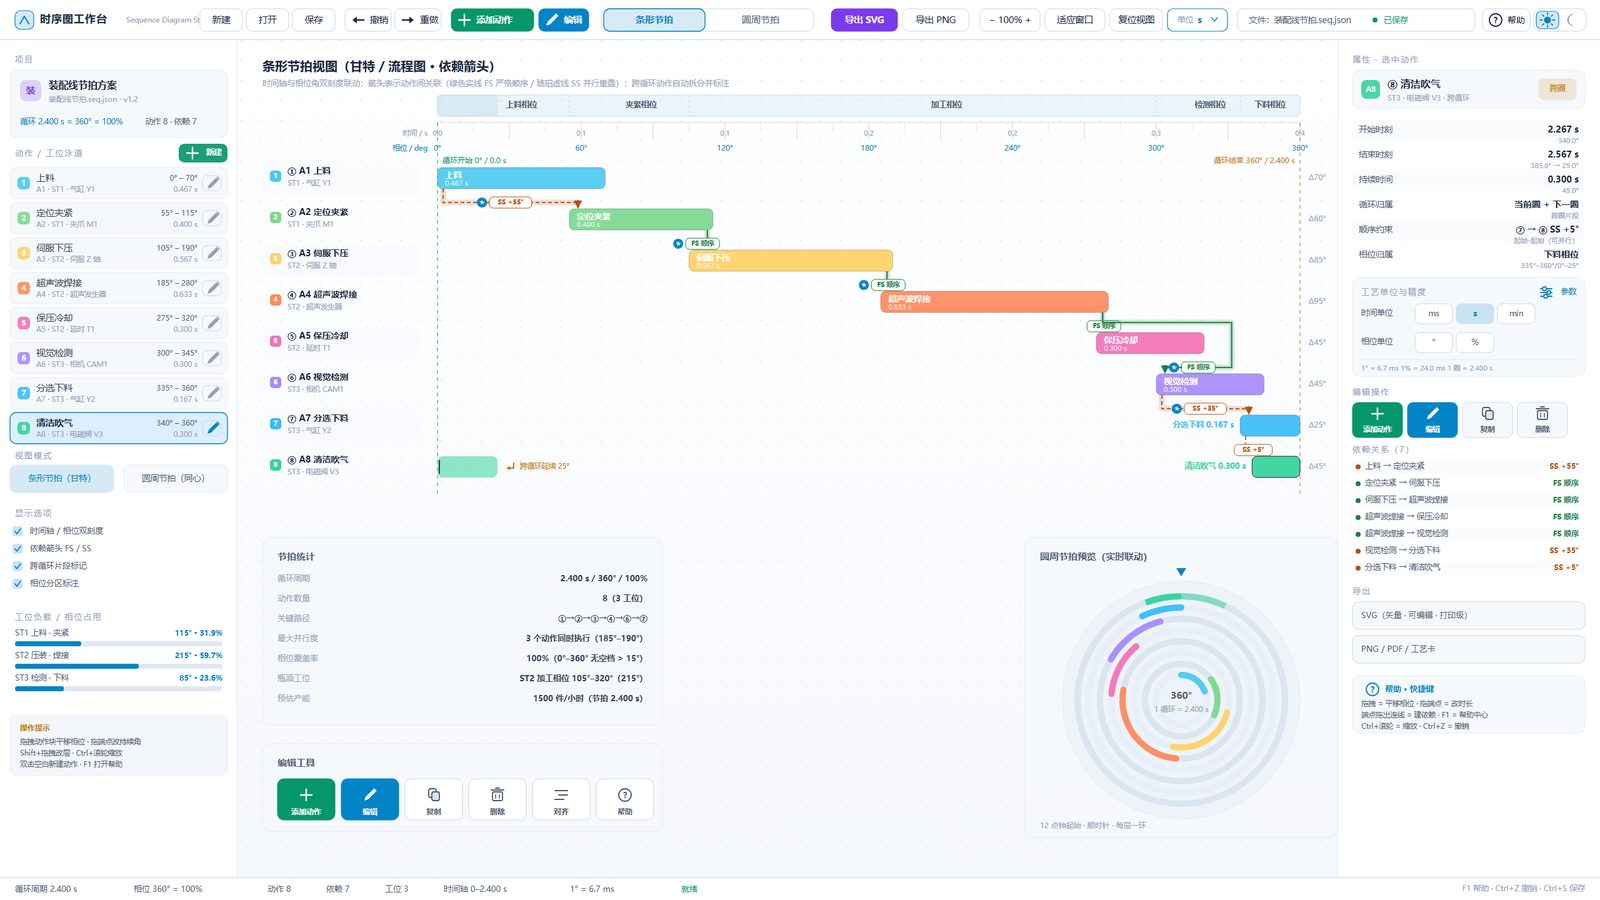The image size is (1600, 900).
Task: Click green 新建 button in action list header
Action: coord(203,153)
